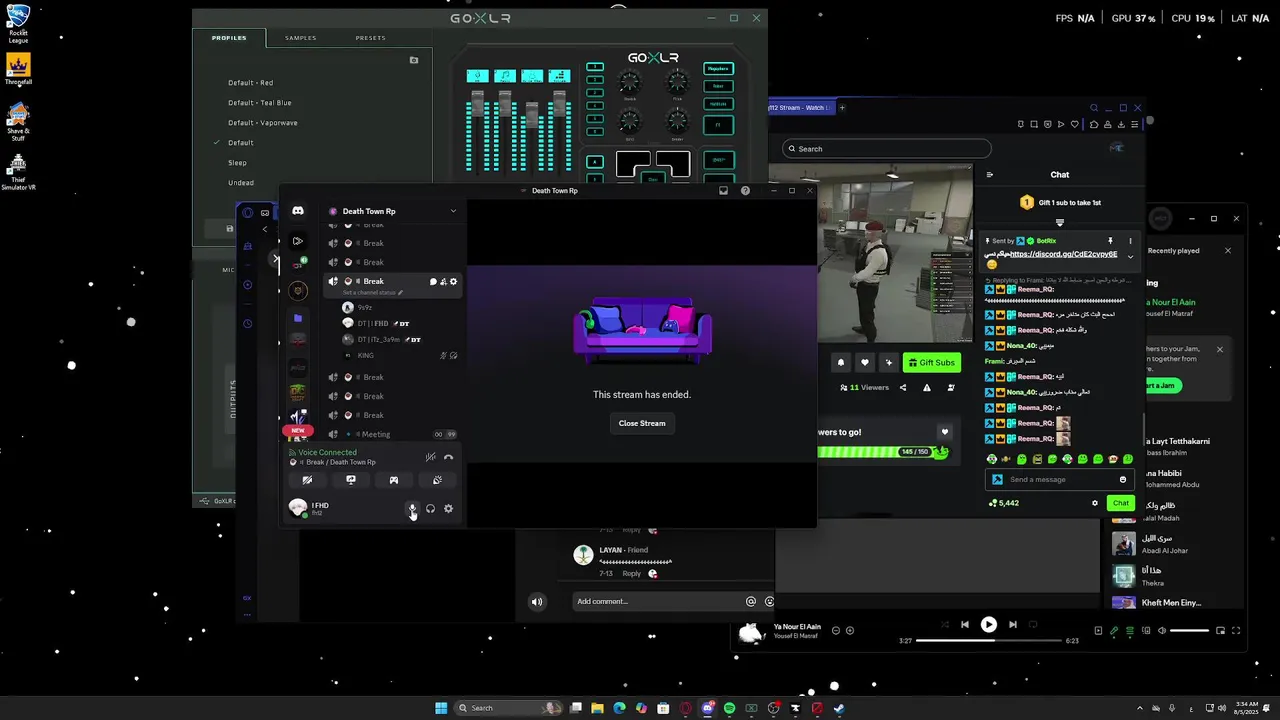Toggle Discord noise suppression icon

tap(430, 457)
